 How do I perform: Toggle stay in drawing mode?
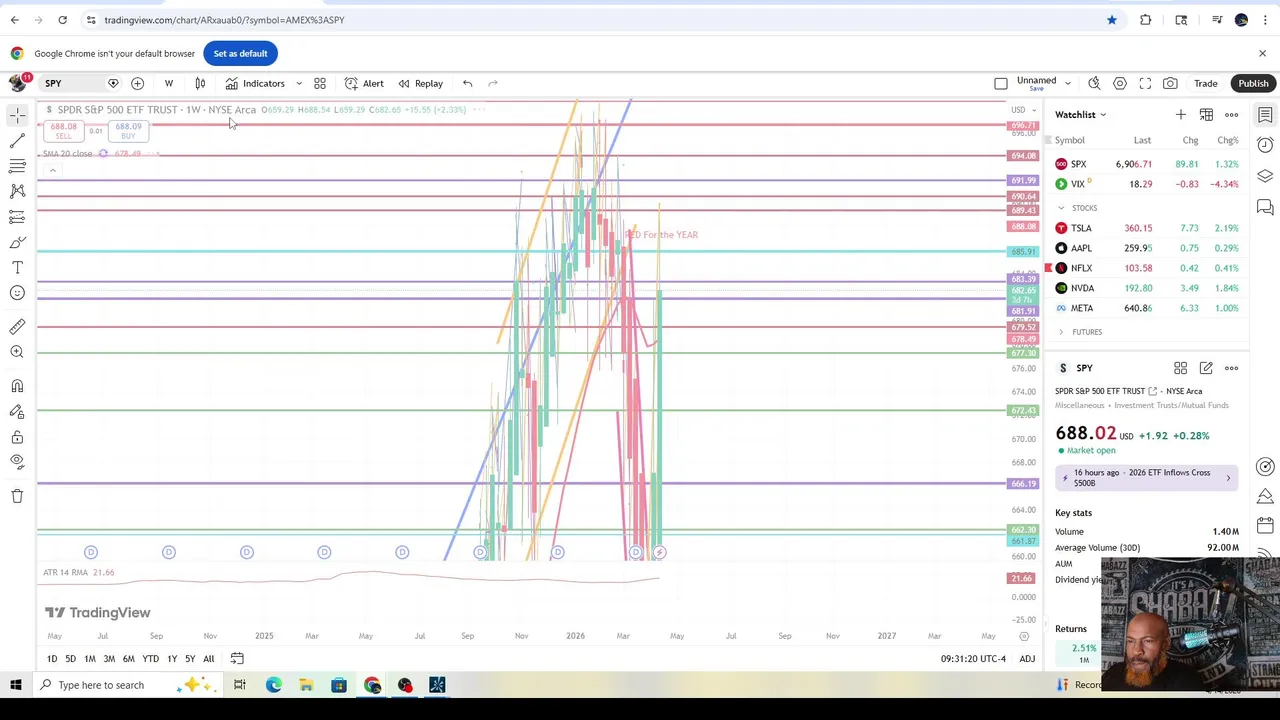[17, 412]
